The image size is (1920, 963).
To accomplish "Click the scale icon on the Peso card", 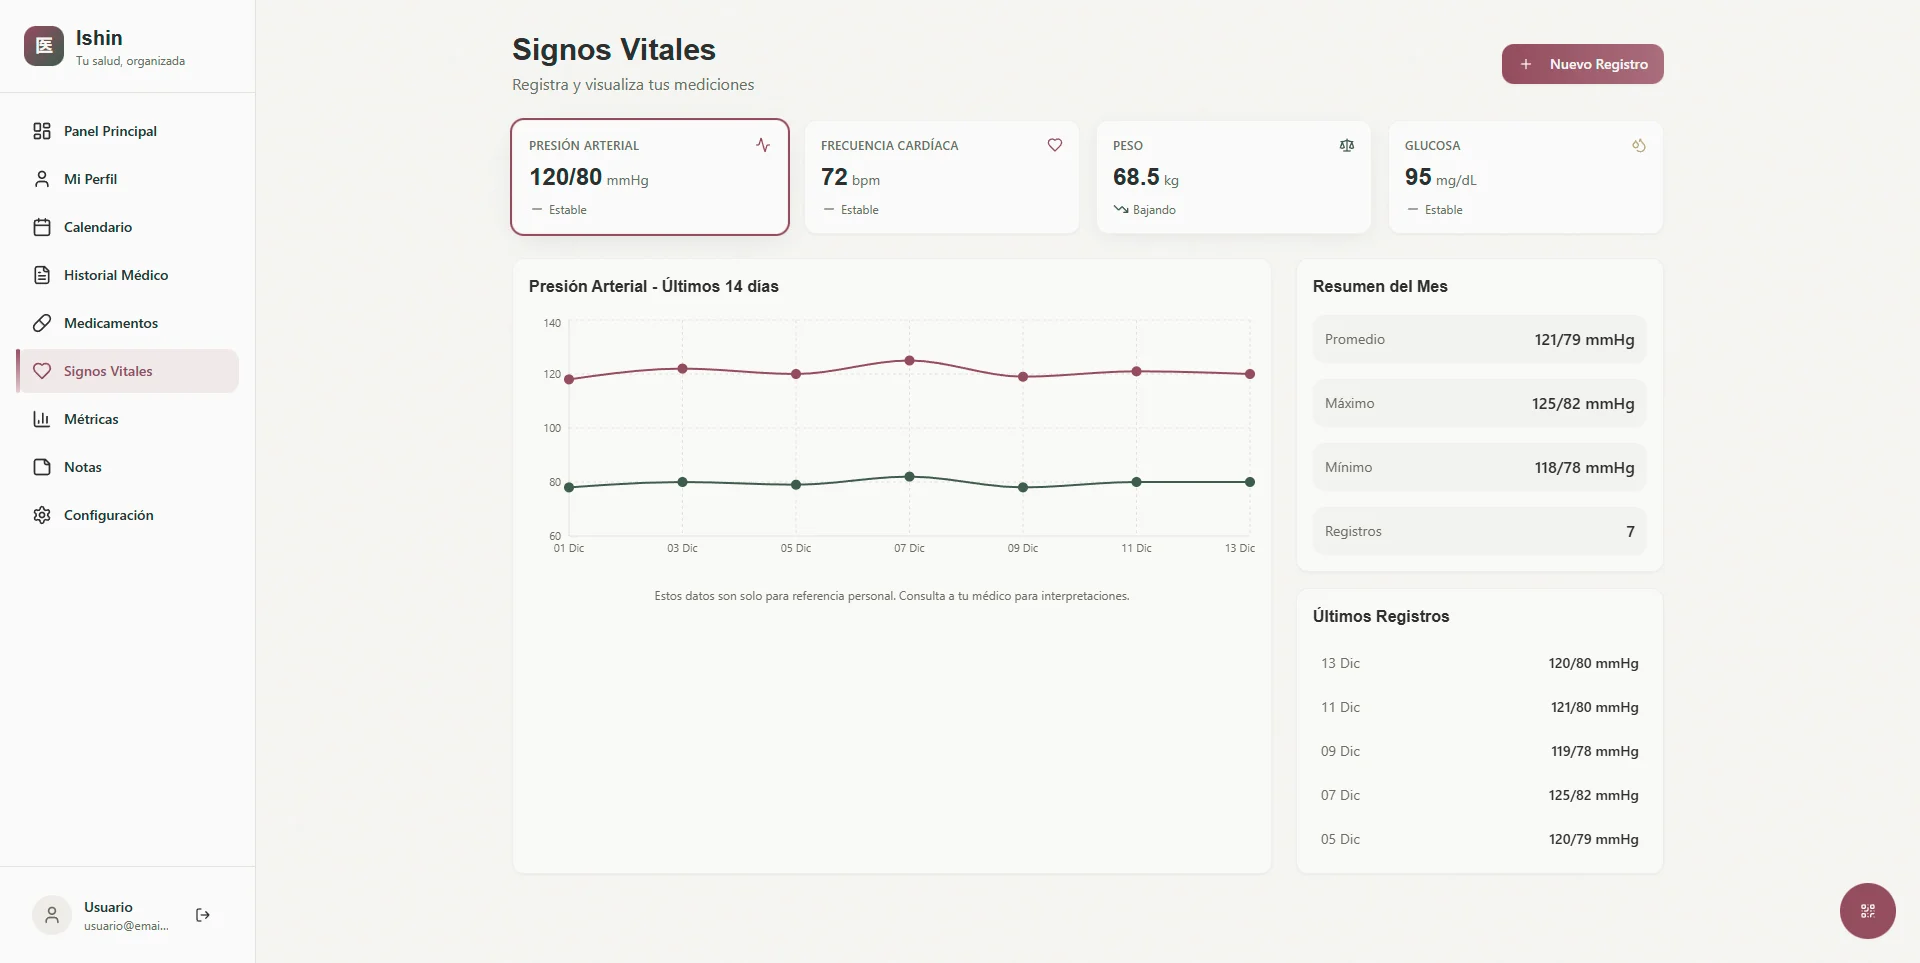I will point(1347,145).
